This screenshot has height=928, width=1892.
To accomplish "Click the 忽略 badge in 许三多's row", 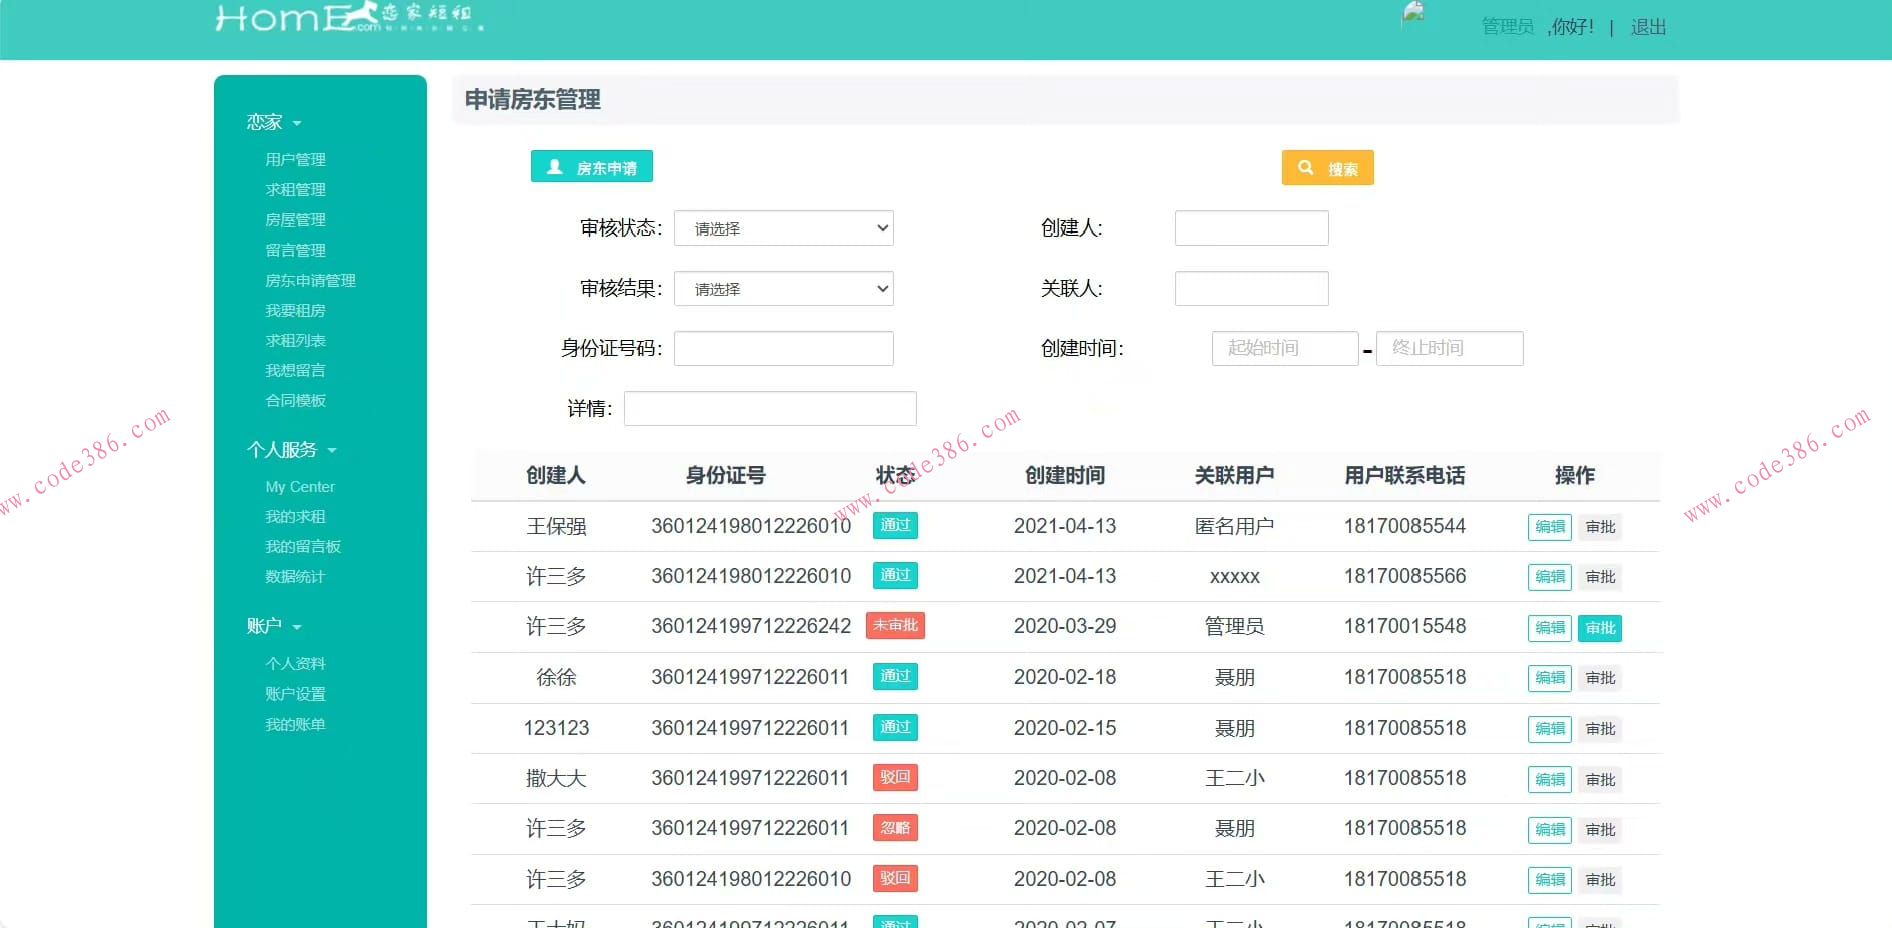I will tap(894, 828).
